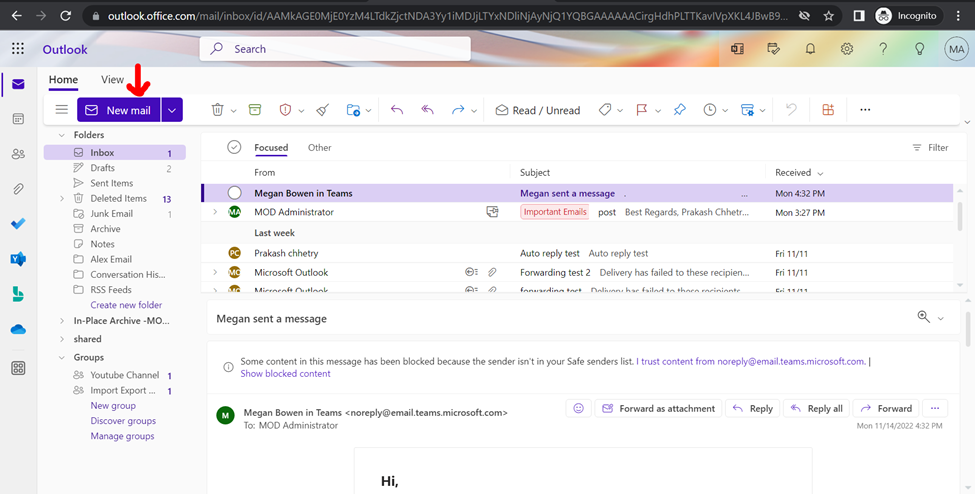975x494 pixels.
Task: Click the Help question mark icon
Action: 883,49
